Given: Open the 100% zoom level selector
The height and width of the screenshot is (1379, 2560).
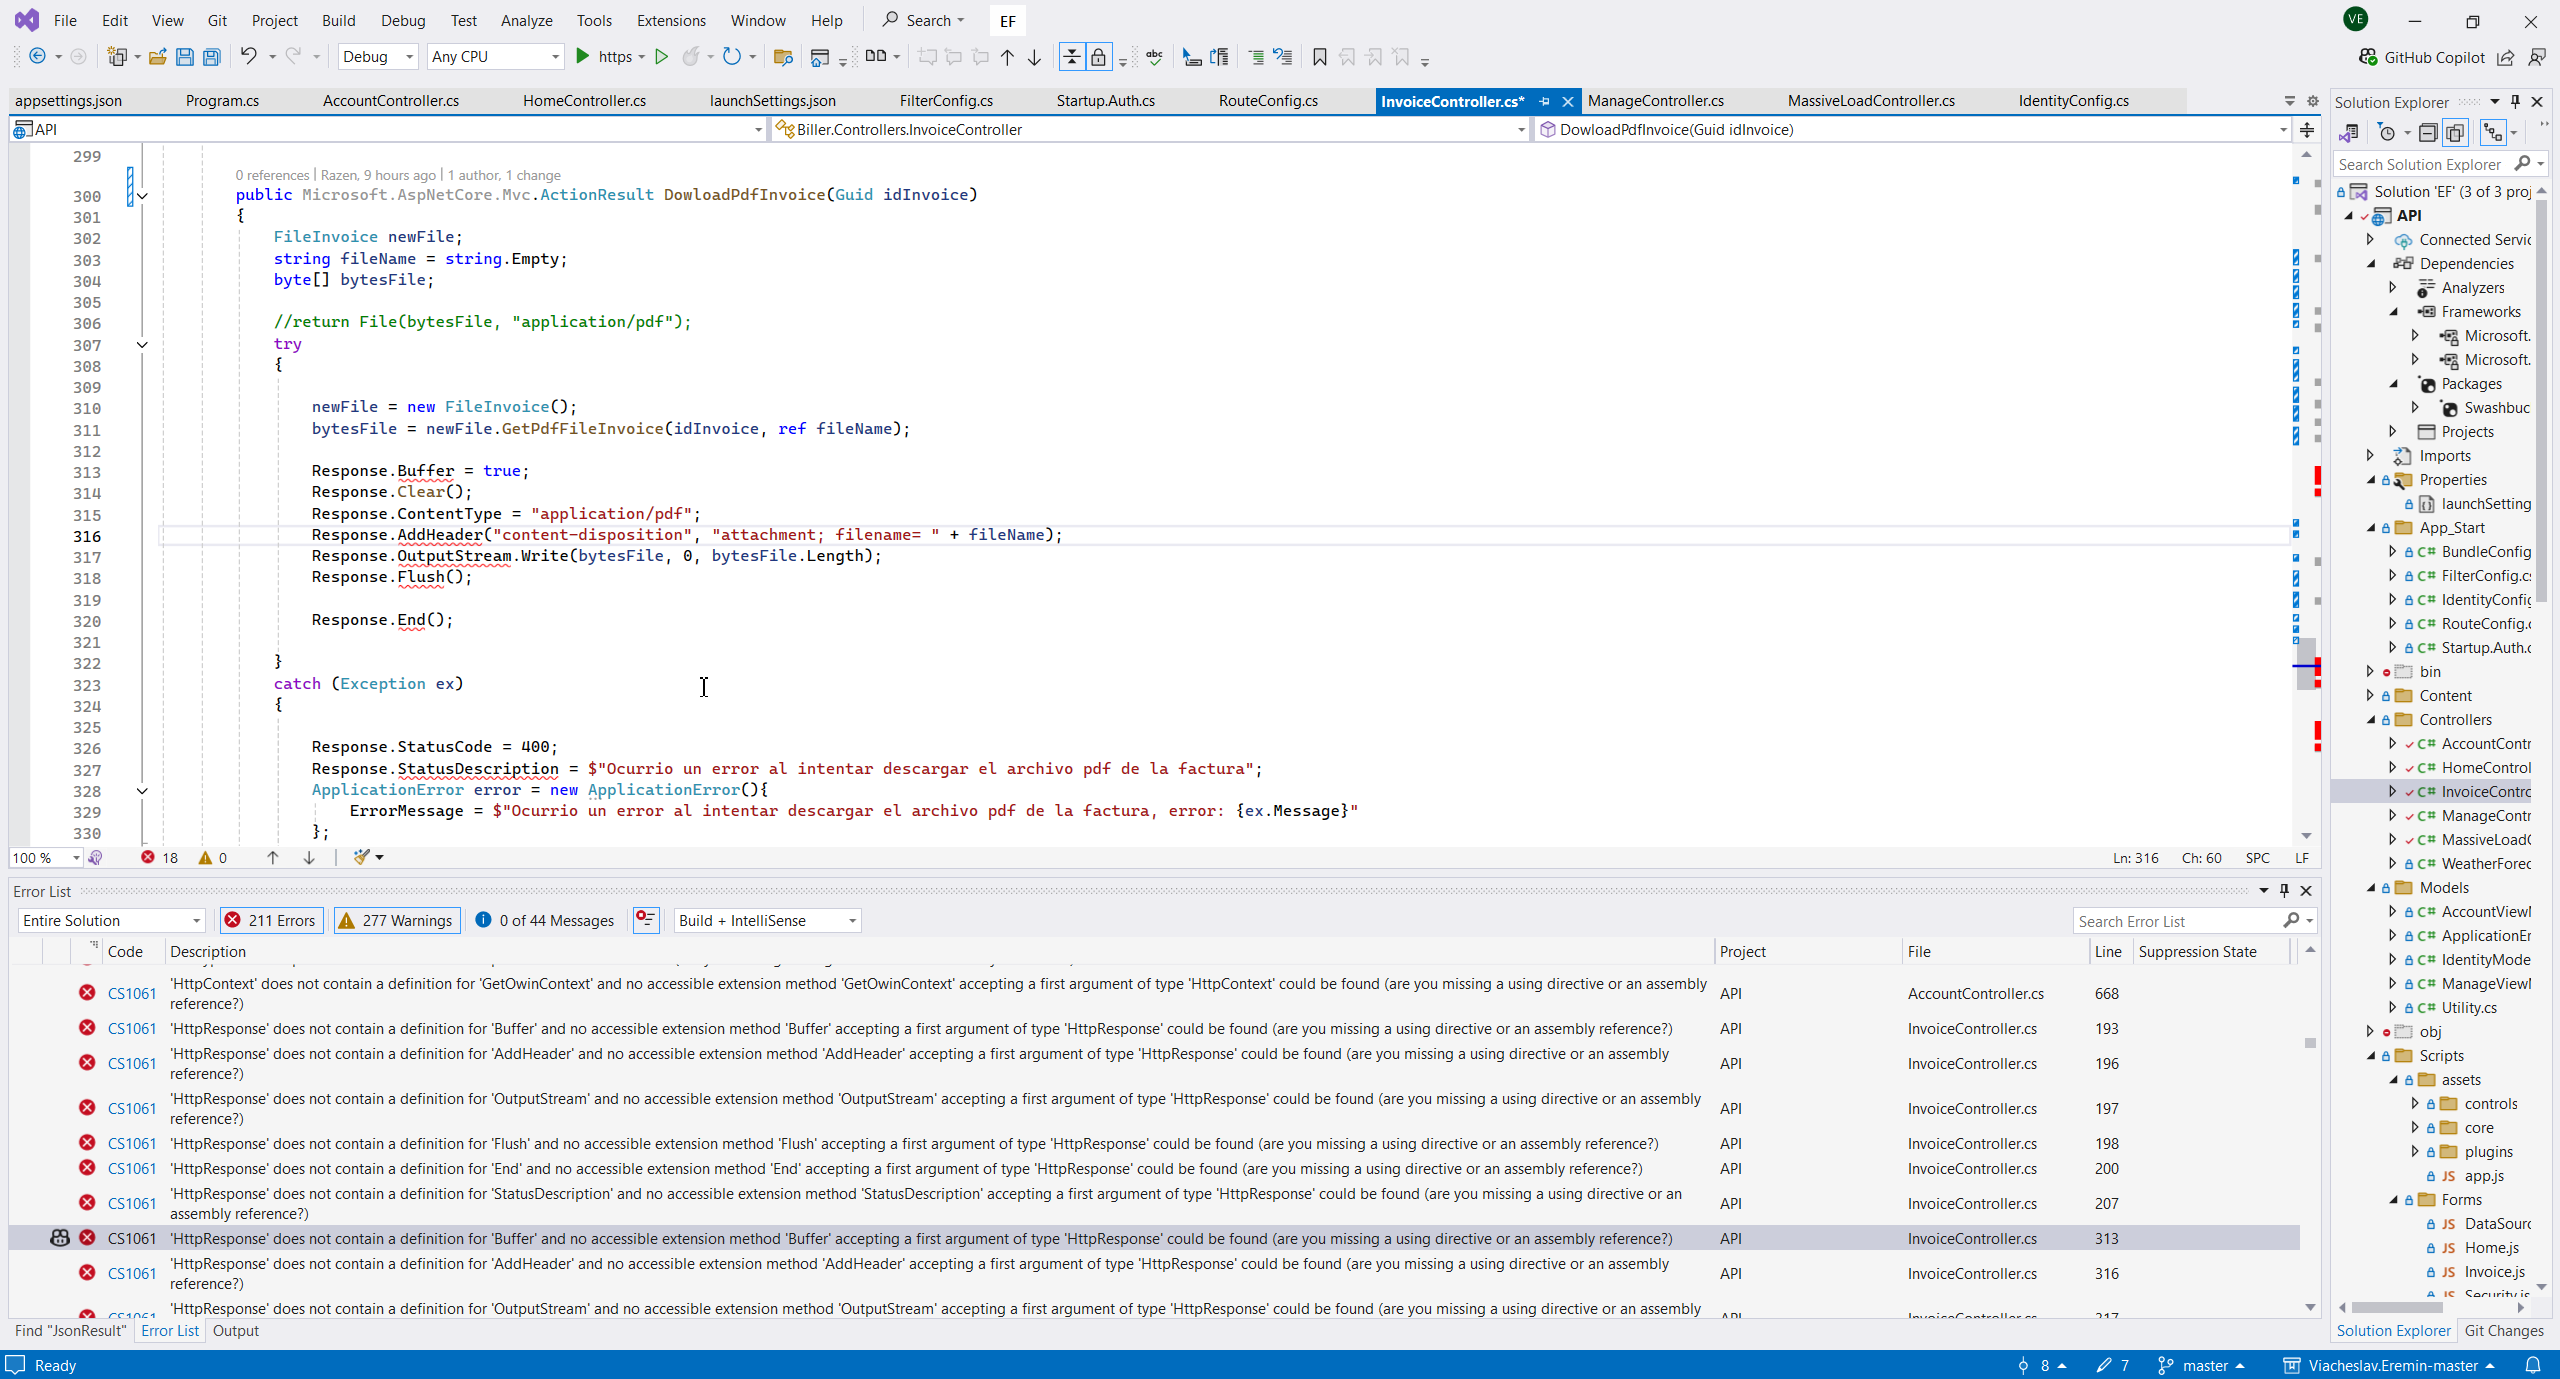Looking at the screenshot, I should [45, 857].
